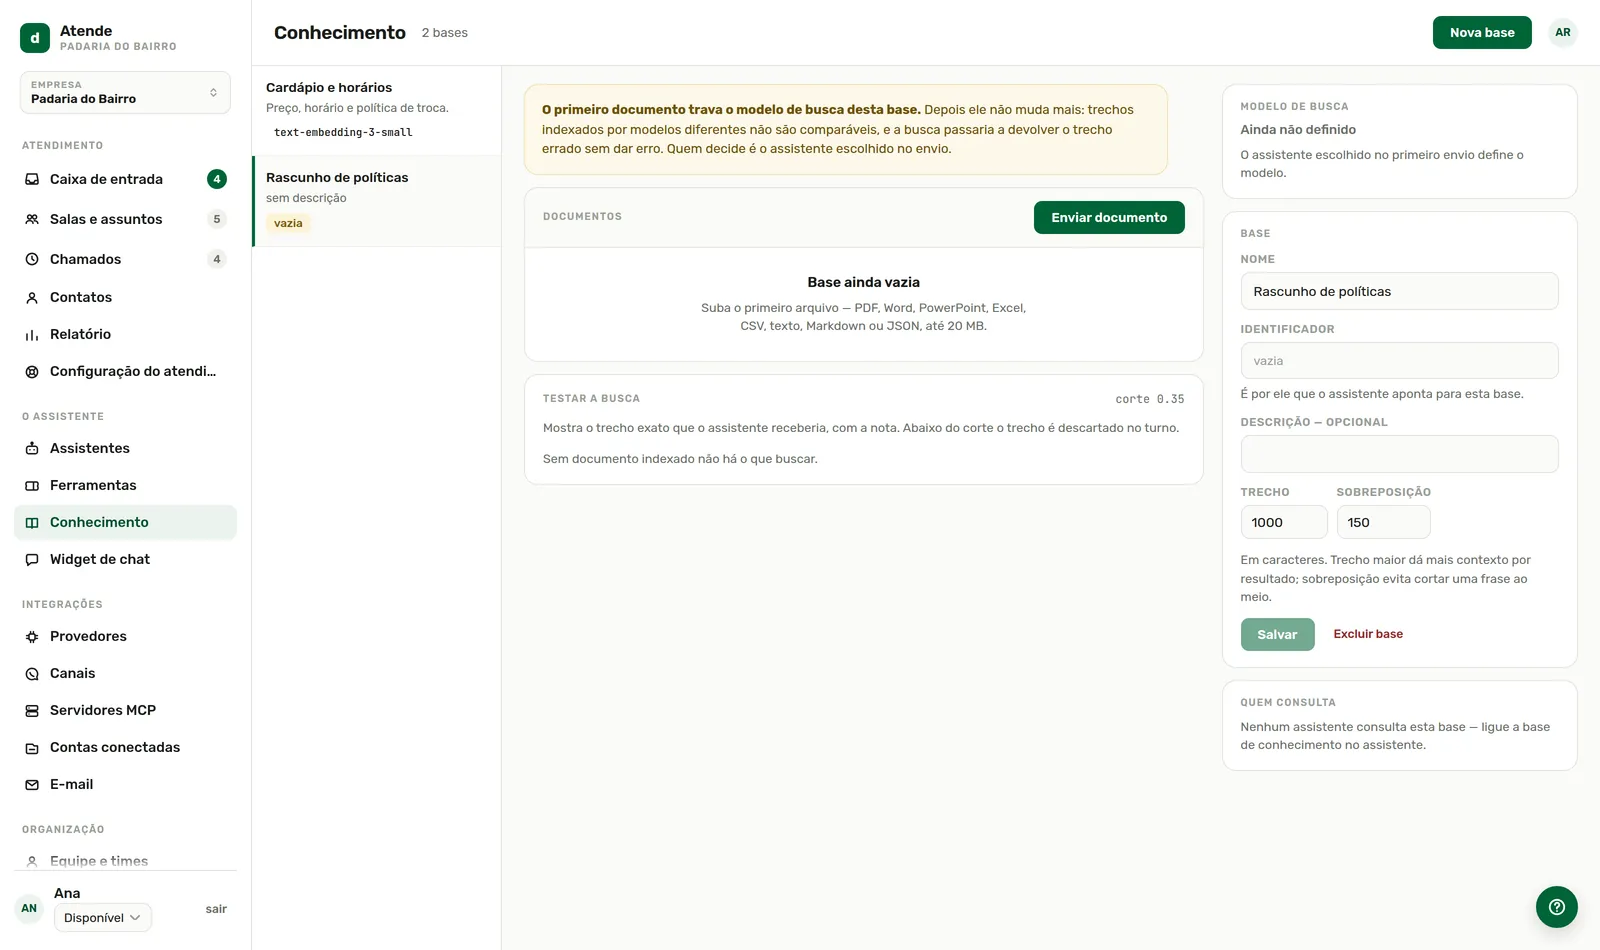Screen dimensions: 1600x950
Task: Click the Servidores MCP server icon
Action: 32,710
